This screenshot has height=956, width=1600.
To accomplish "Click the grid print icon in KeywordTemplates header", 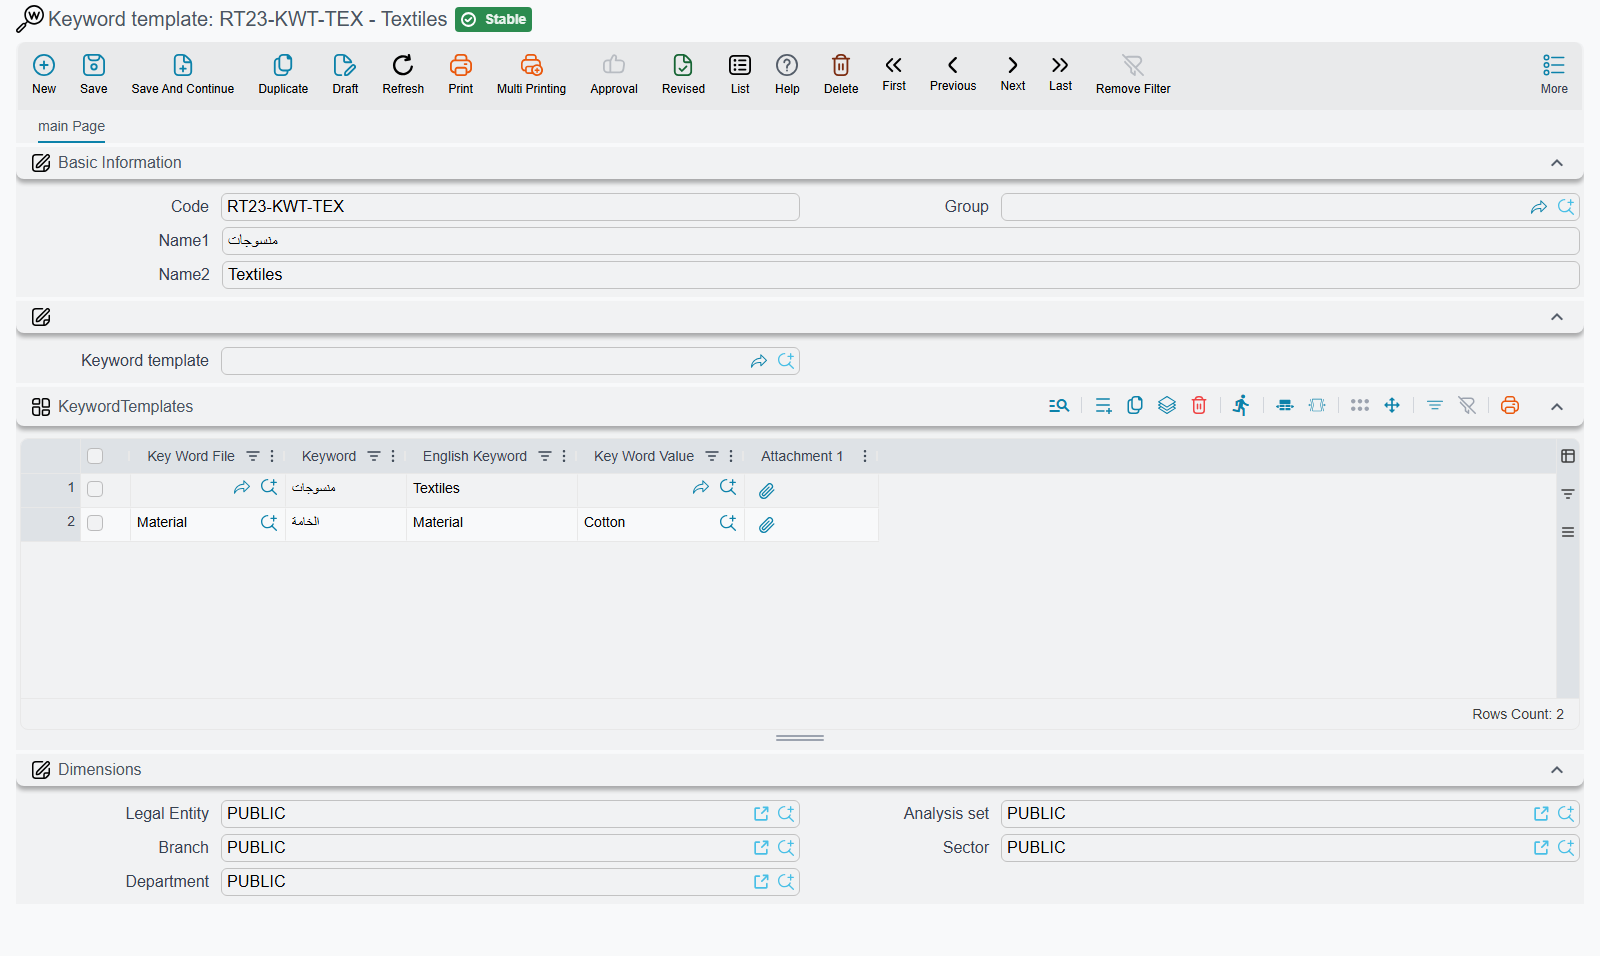I will coord(1510,405).
